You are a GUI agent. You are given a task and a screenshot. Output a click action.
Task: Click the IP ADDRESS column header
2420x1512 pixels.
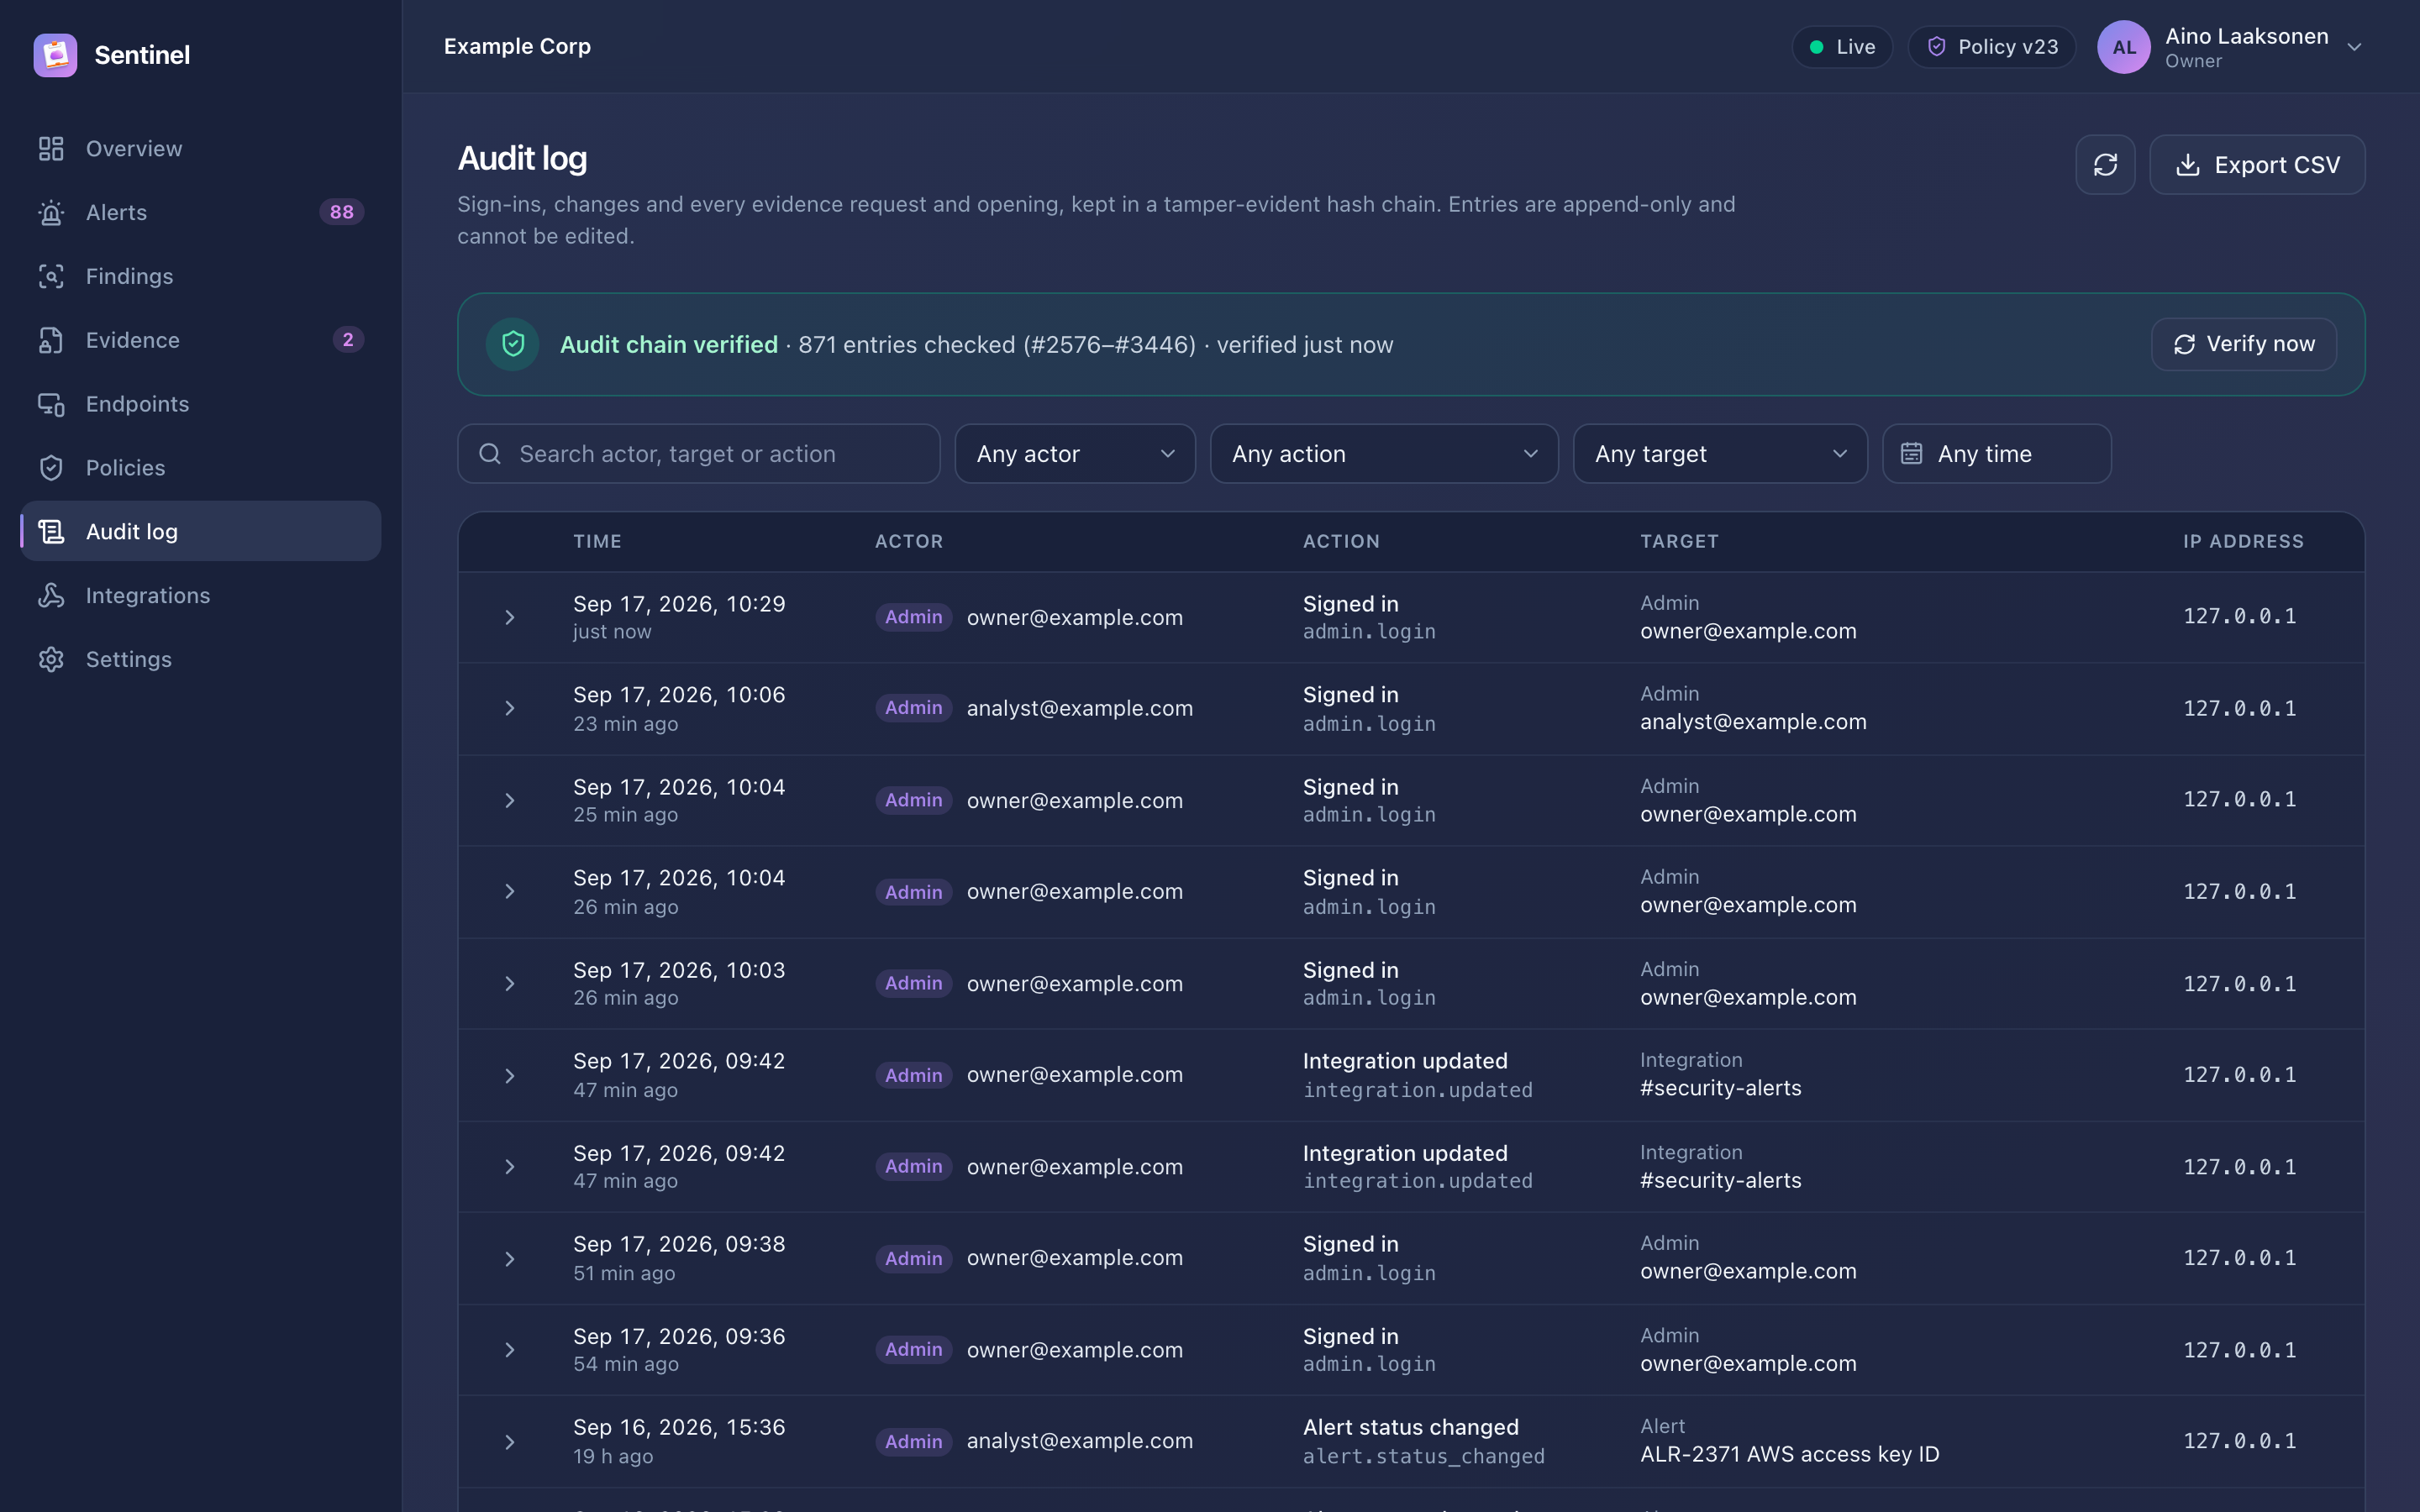coord(2243,541)
